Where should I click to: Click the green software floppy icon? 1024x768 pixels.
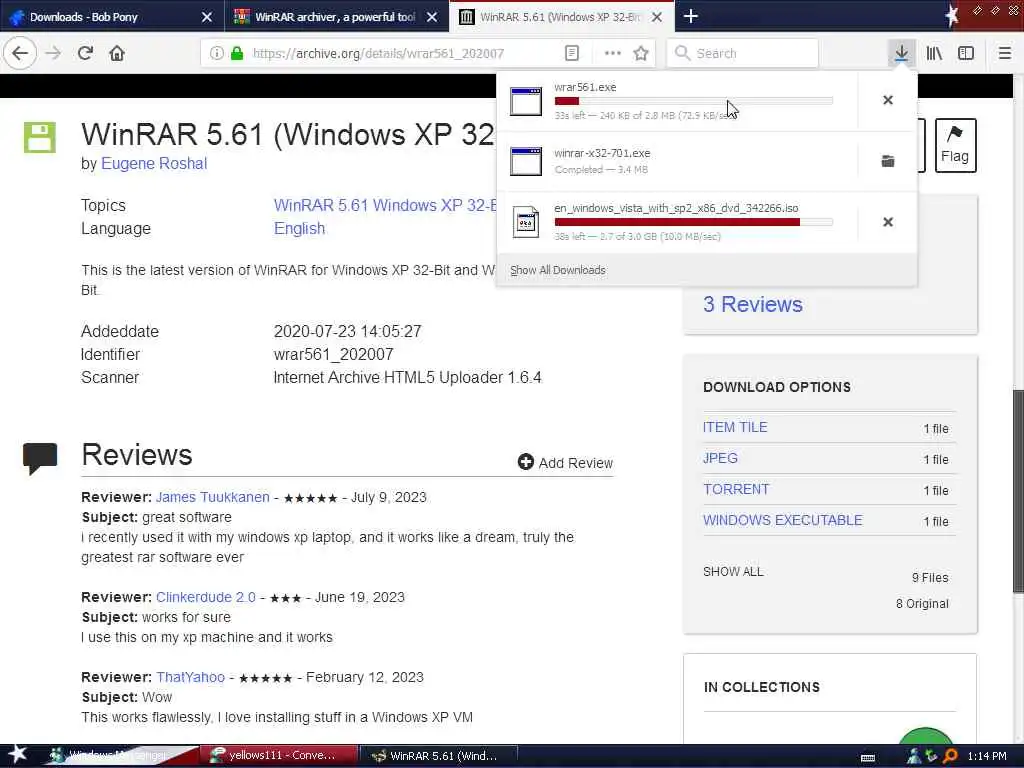40,137
